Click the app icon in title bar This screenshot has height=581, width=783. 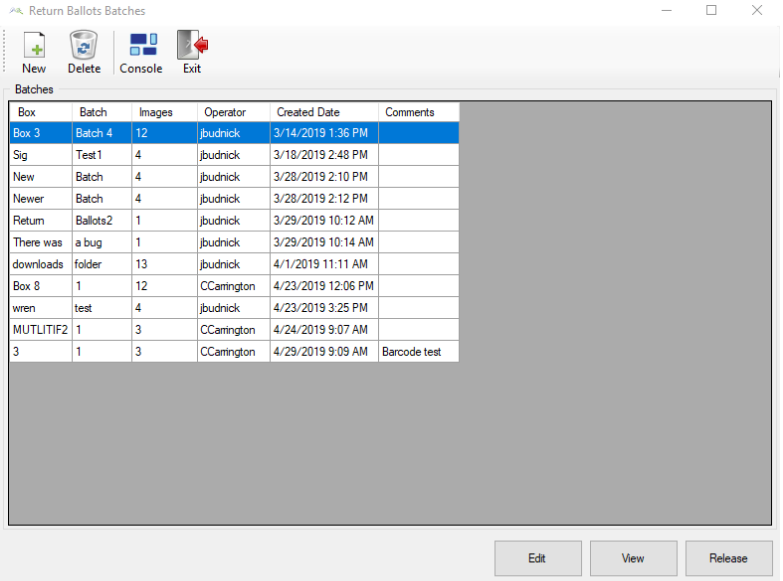[x=16, y=10]
